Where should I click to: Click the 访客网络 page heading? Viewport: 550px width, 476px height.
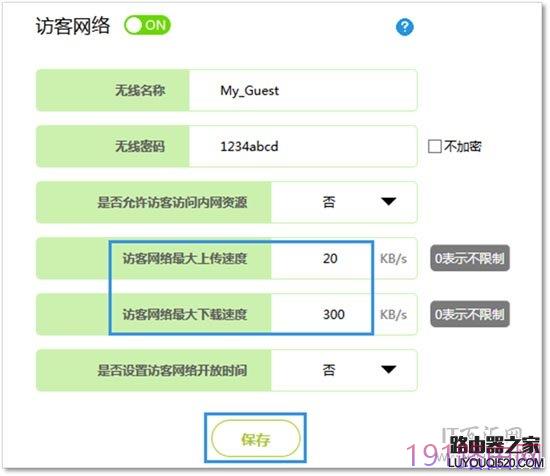point(73,26)
